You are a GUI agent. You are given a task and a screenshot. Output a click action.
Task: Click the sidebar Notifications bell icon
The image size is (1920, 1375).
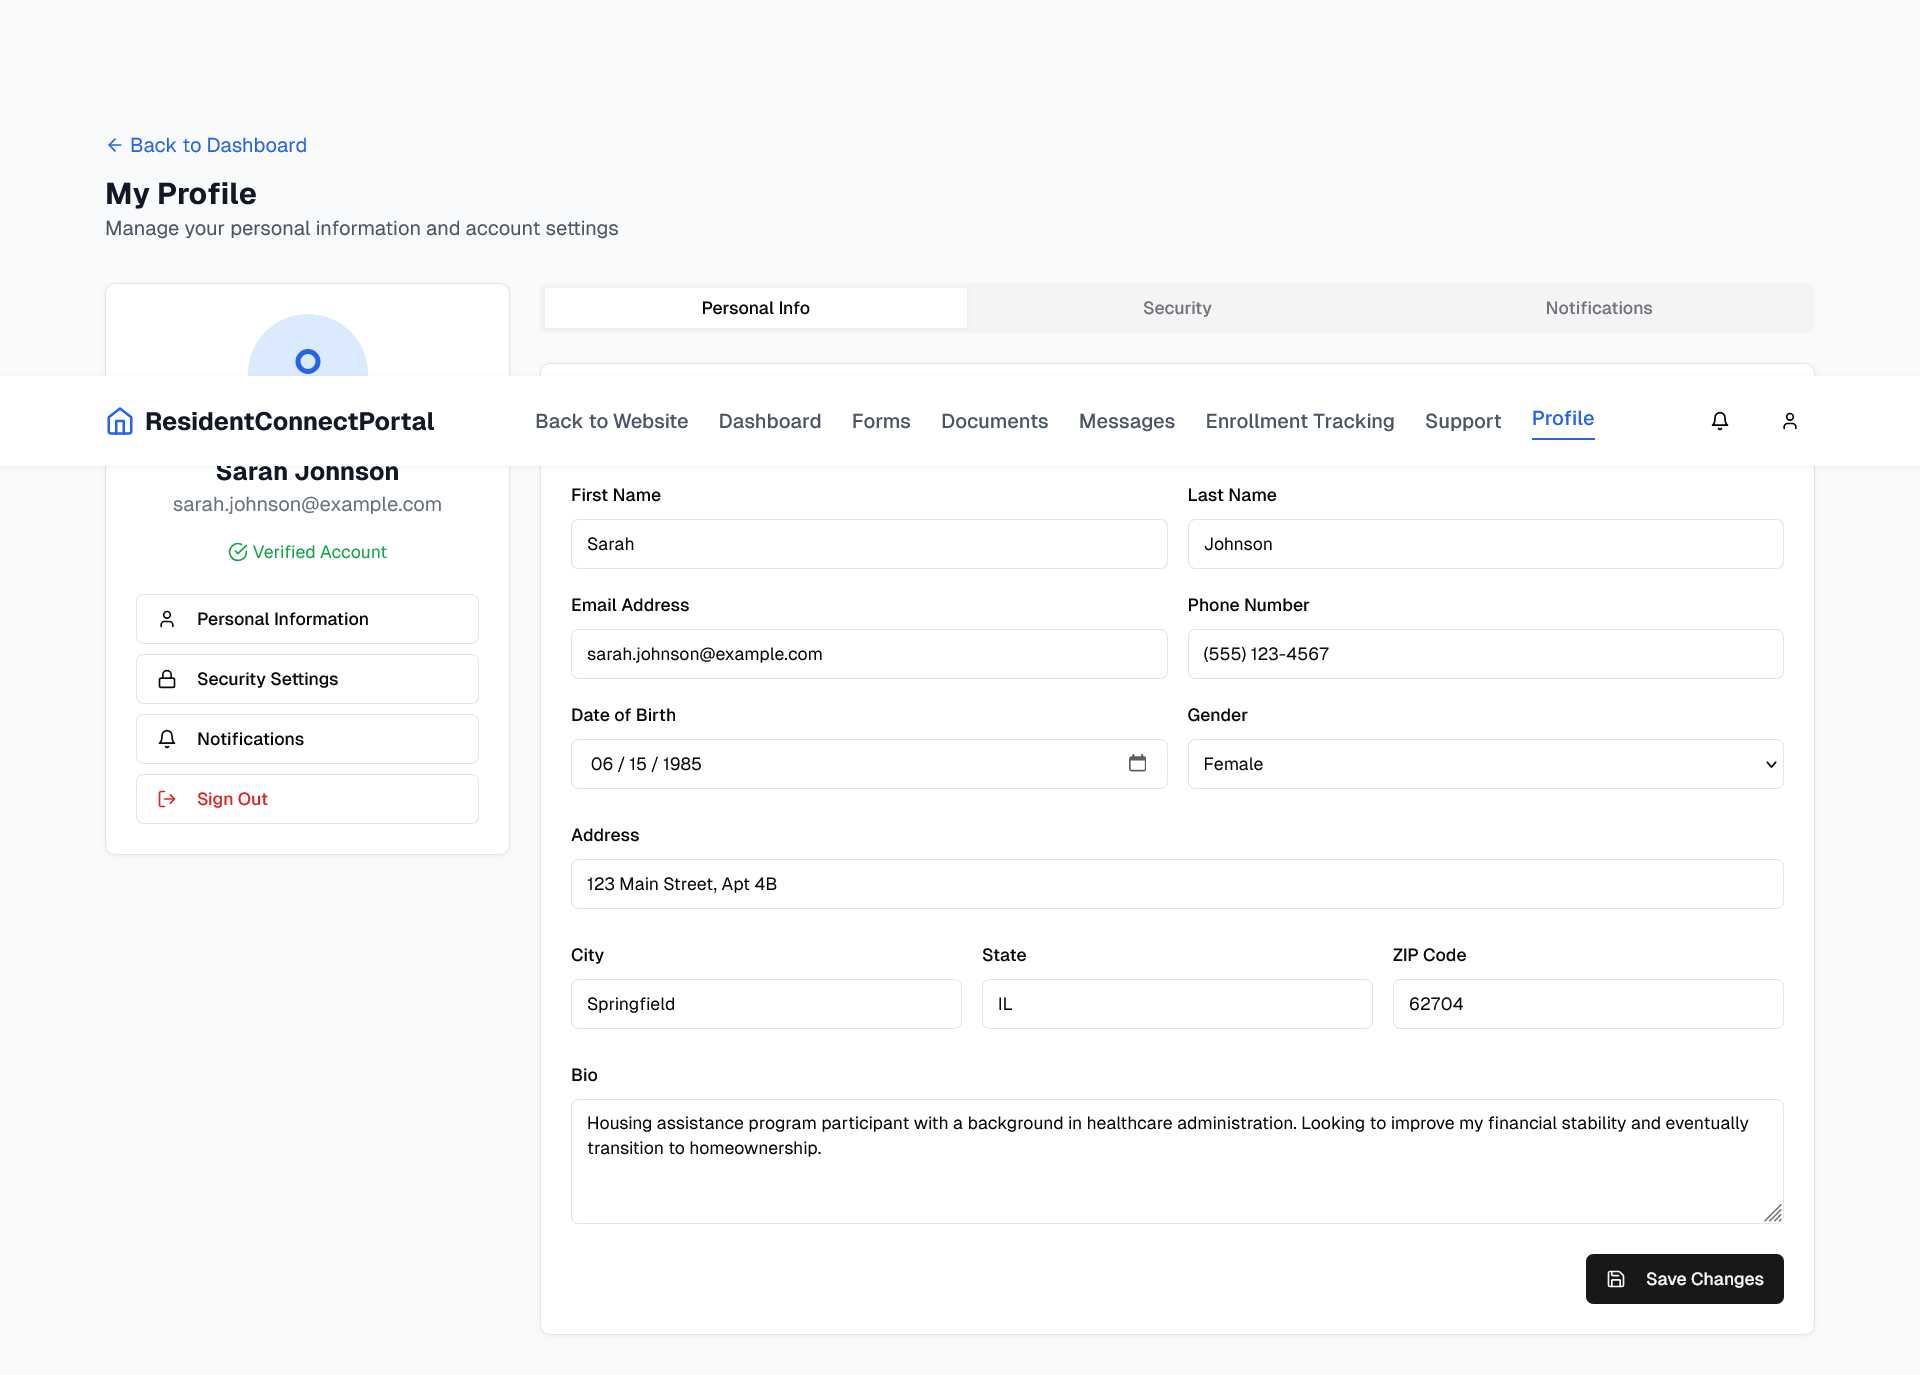click(167, 739)
